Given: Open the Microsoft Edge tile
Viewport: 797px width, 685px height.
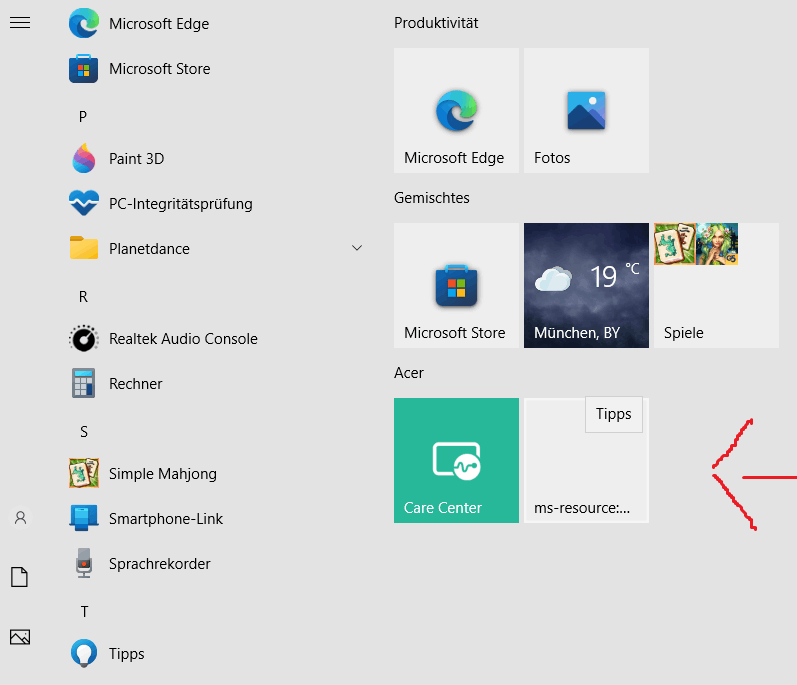Looking at the screenshot, I should [x=456, y=110].
